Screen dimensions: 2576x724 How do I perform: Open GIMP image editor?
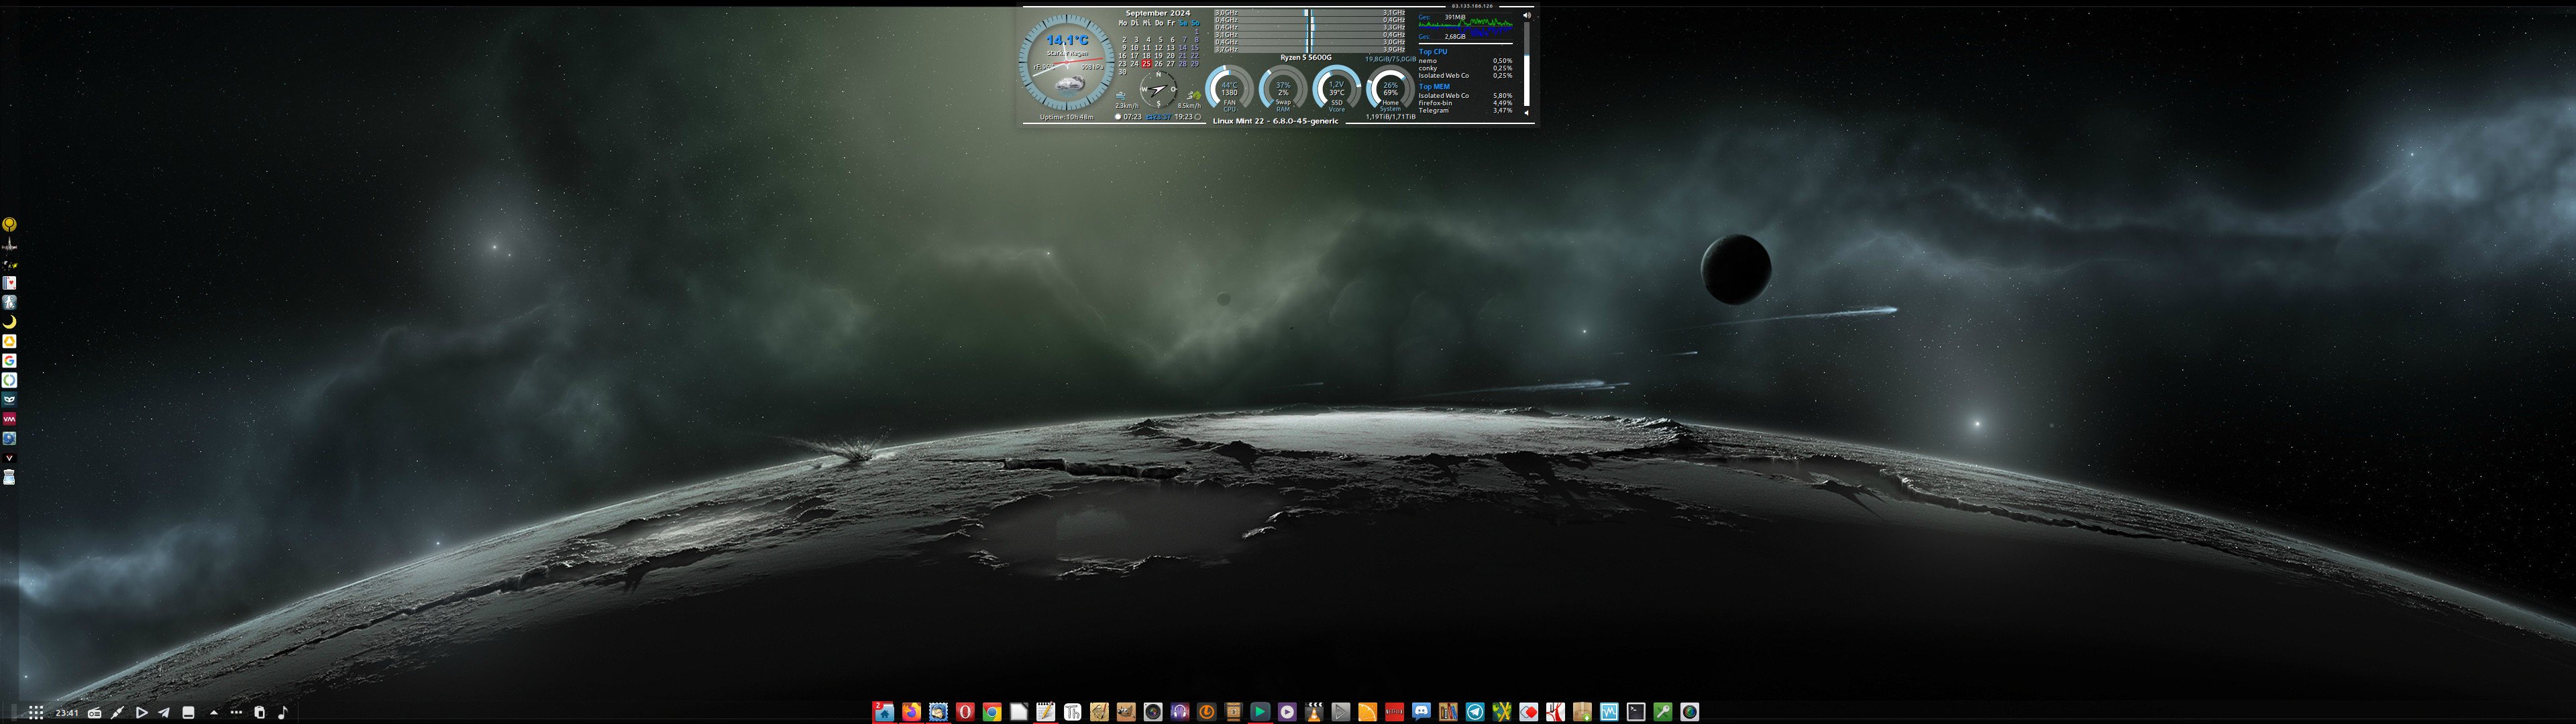(1127, 712)
